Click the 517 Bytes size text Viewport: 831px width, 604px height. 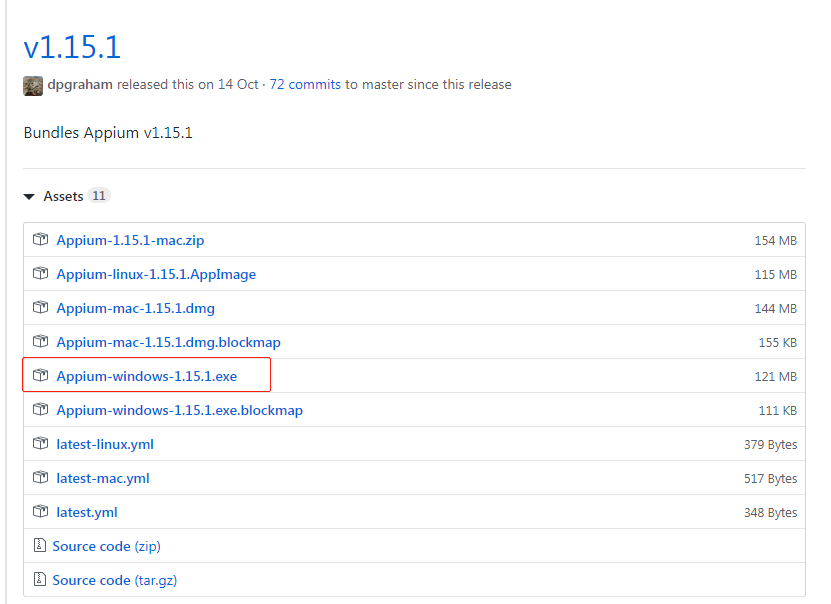[770, 479]
